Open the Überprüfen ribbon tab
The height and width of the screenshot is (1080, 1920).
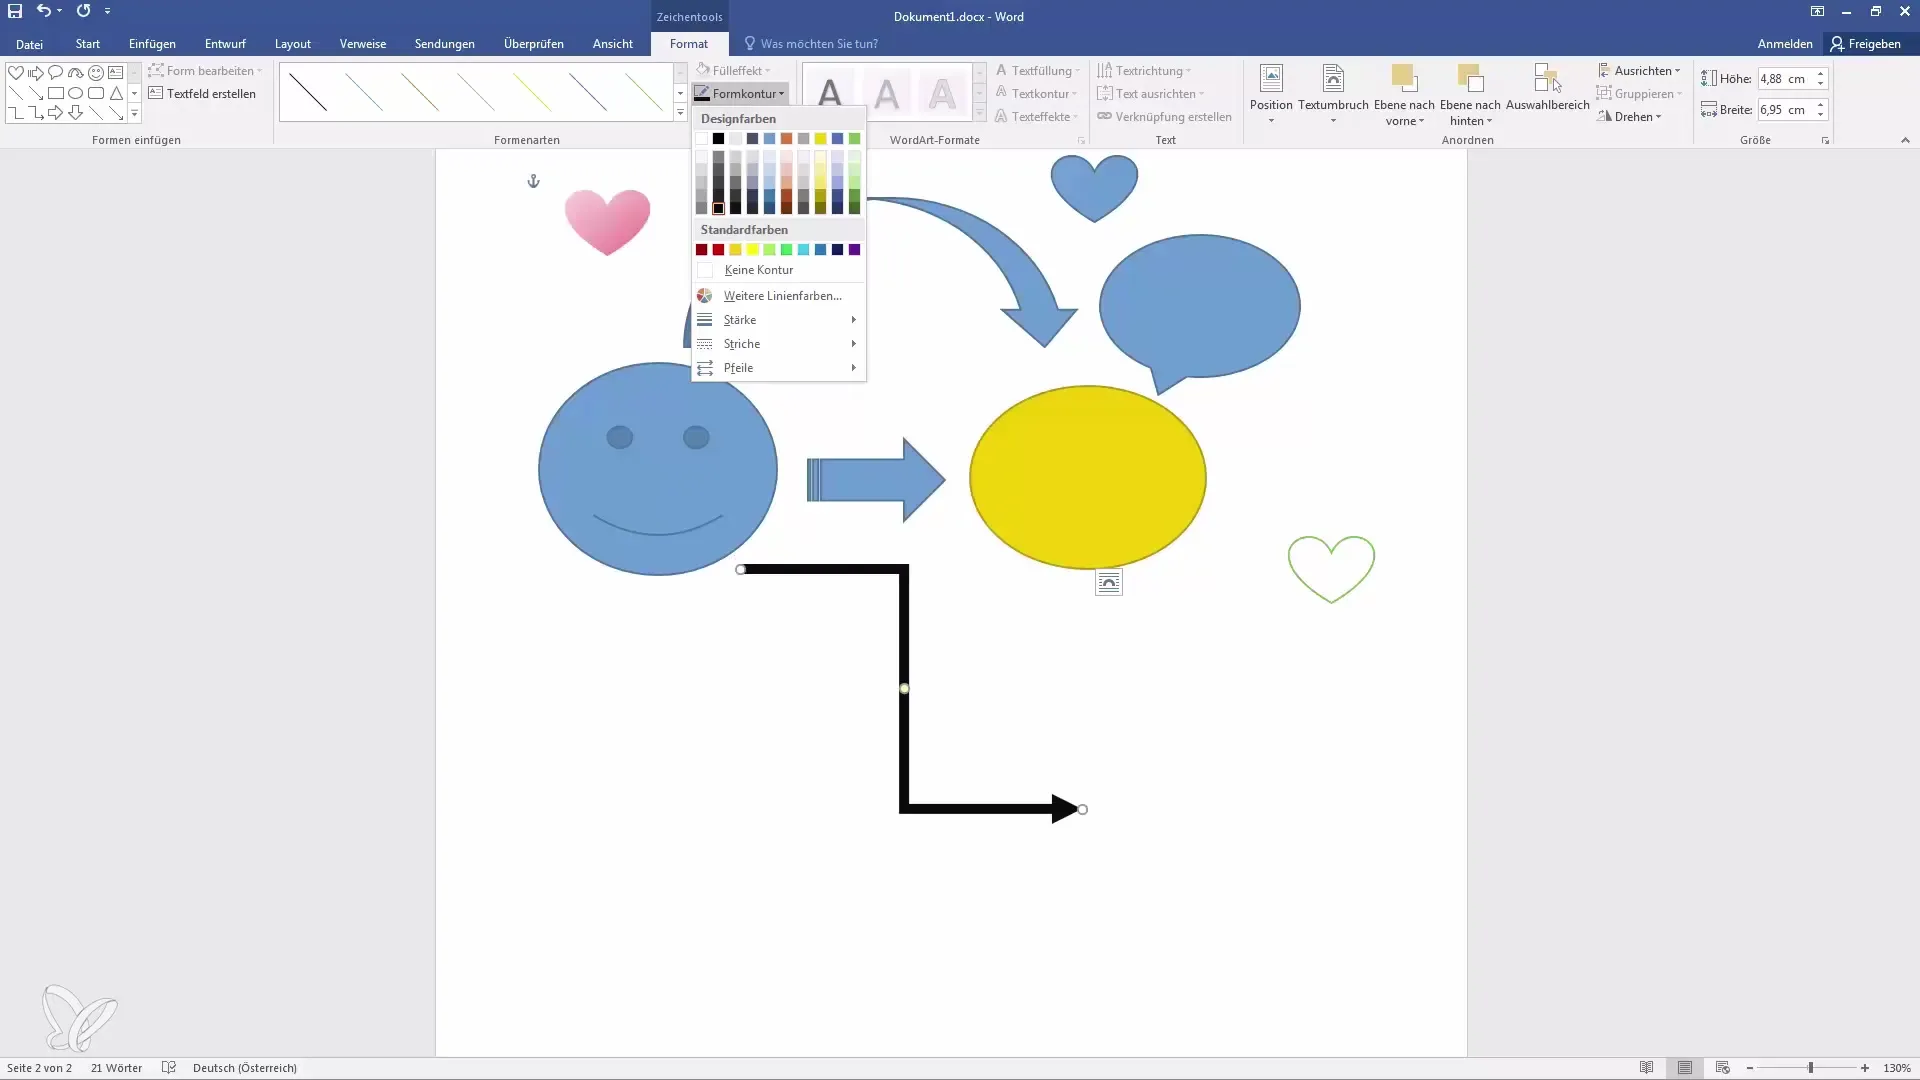533,44
